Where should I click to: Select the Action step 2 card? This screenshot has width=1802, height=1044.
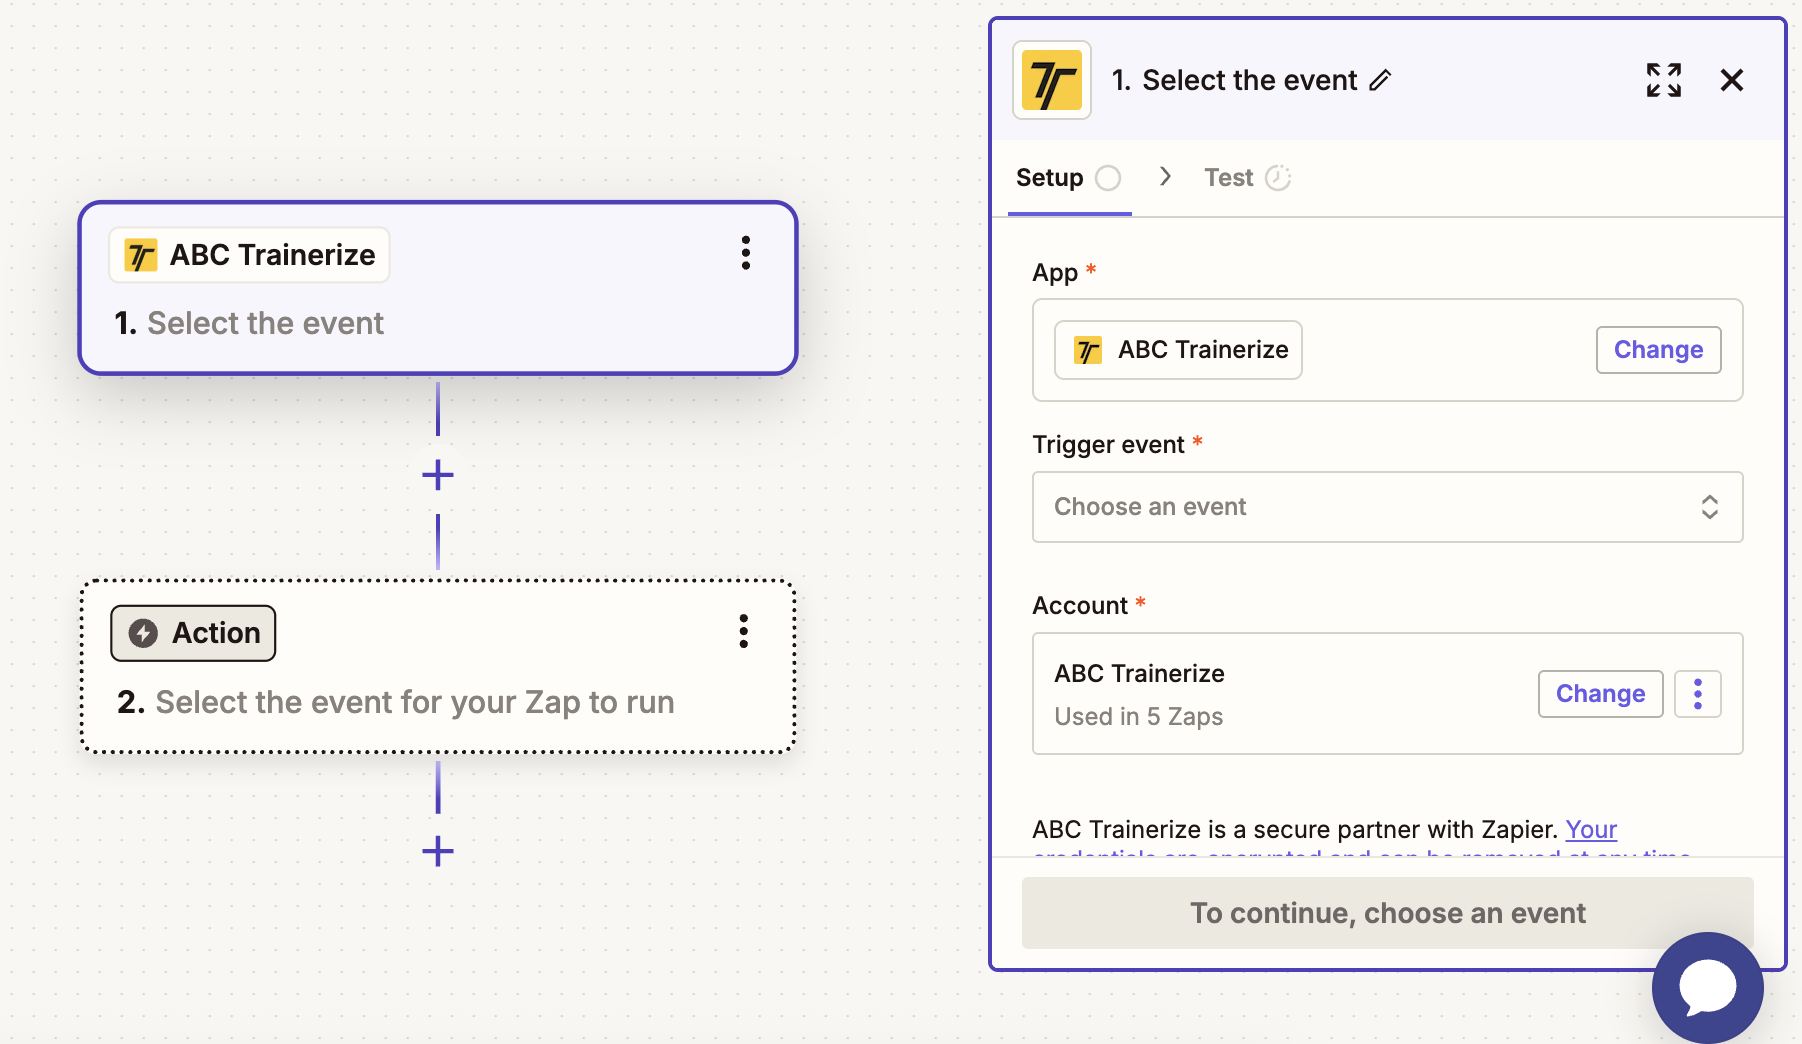438,666
